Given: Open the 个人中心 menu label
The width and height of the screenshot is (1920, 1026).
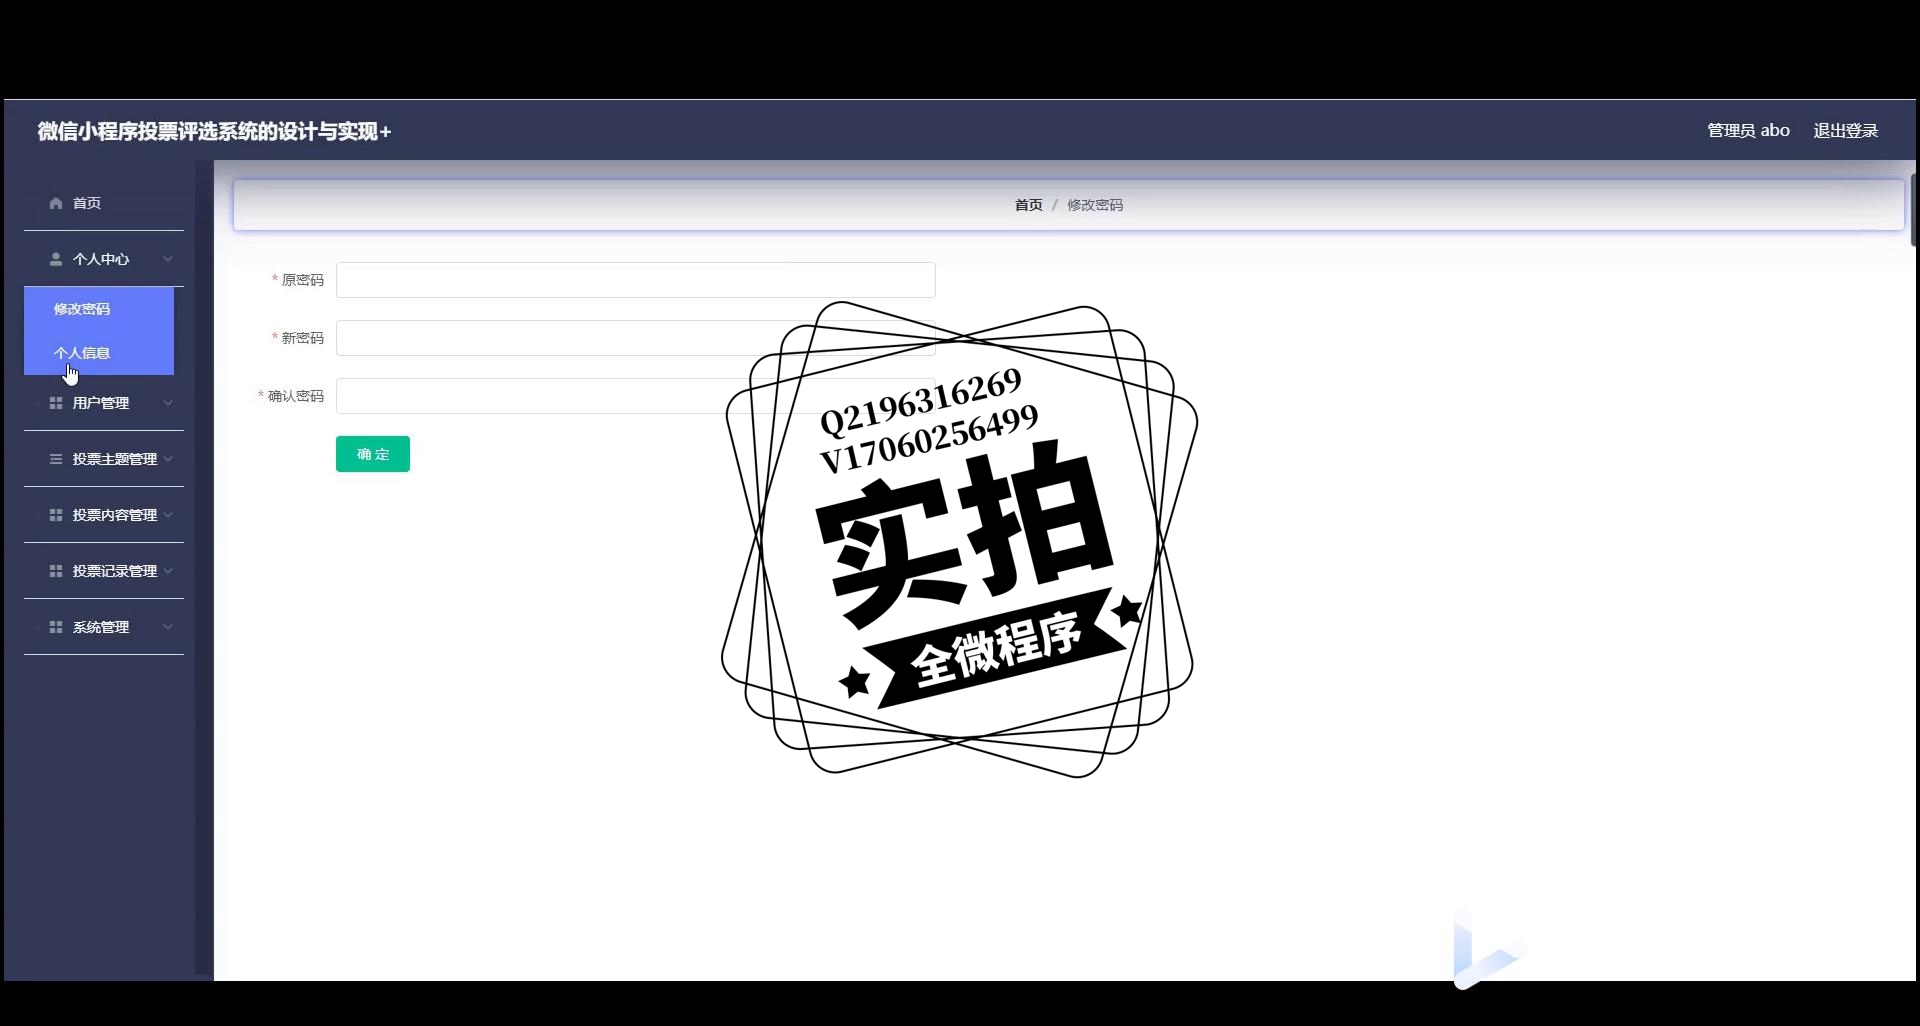Looking at the screenshot, I should point(101,259).
